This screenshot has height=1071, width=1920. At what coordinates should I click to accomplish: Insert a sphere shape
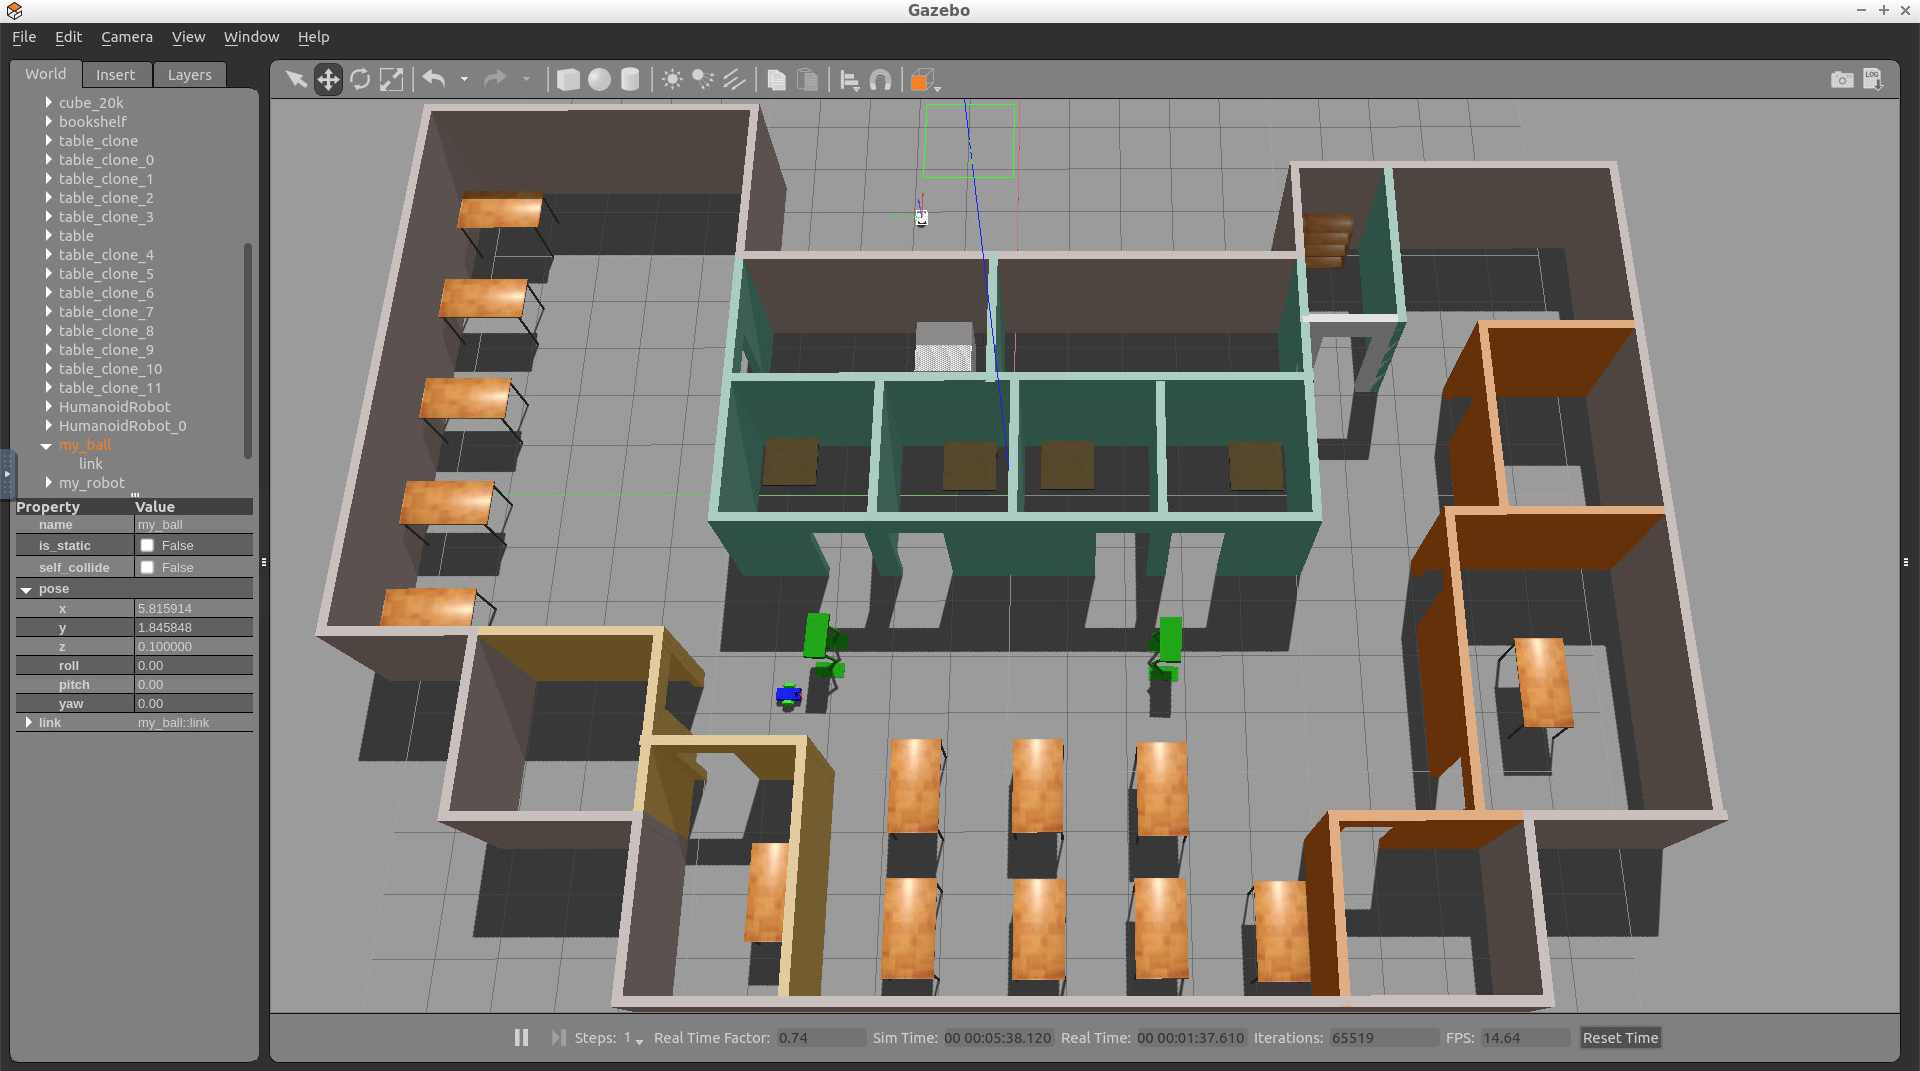pos(599,79)
